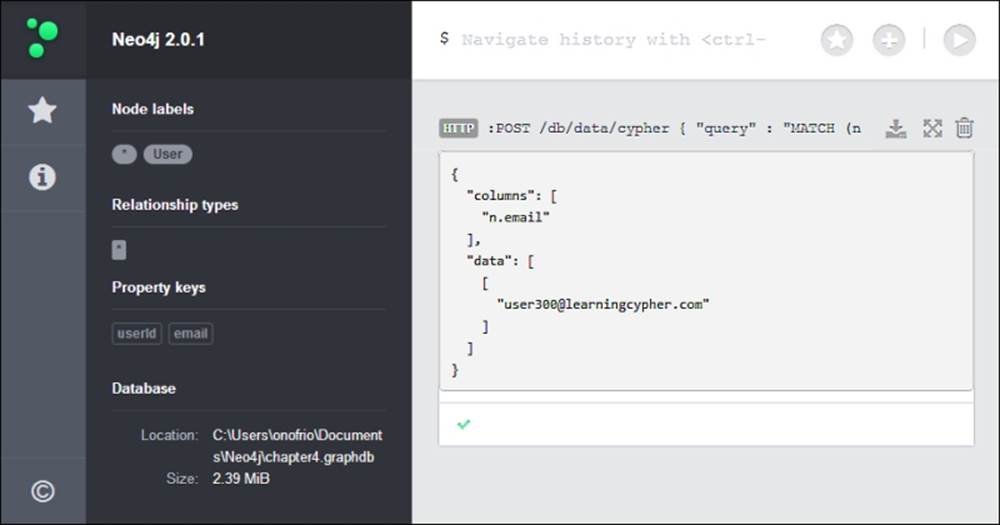Save query as favorite star button
The image size is (1000, 525).
point(837,40)
